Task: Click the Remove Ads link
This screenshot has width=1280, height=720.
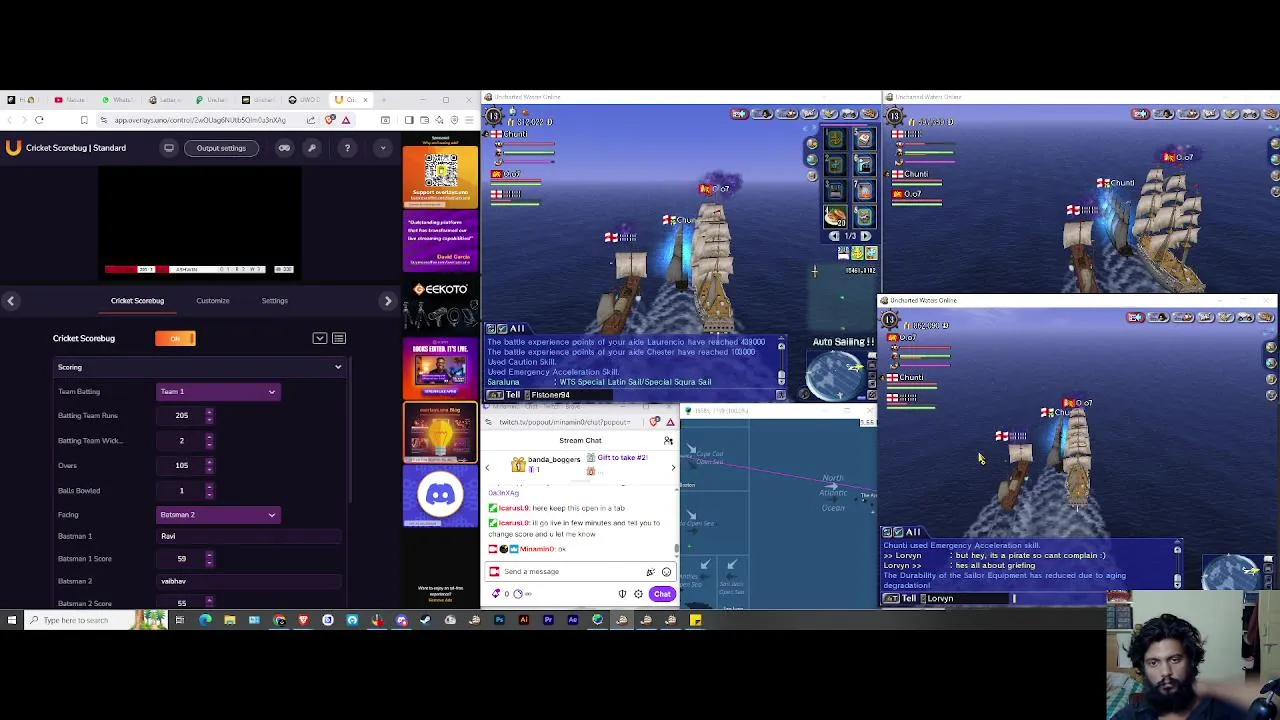Action: 440,598
